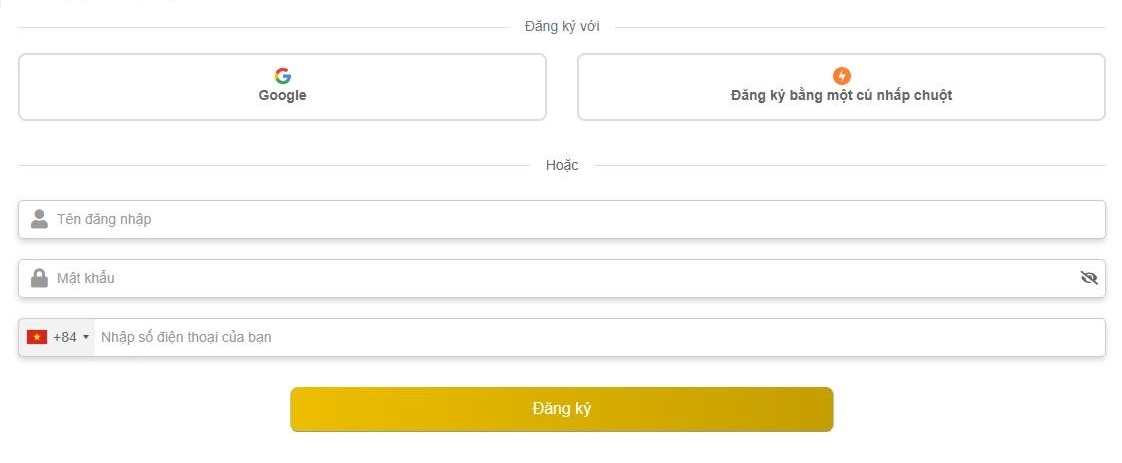This screenshot has height=463, width=1122.
Task: Click the orange lightning bolt icon
Action: [841, 76]
